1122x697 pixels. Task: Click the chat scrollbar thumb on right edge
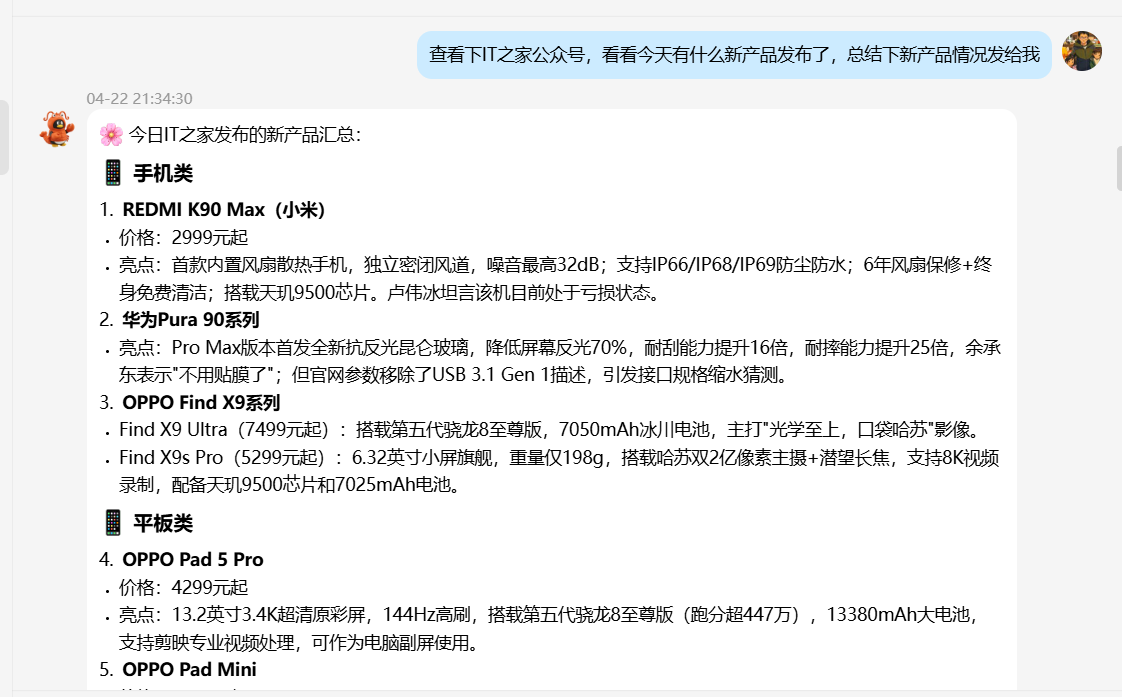tap(1118, 168)
